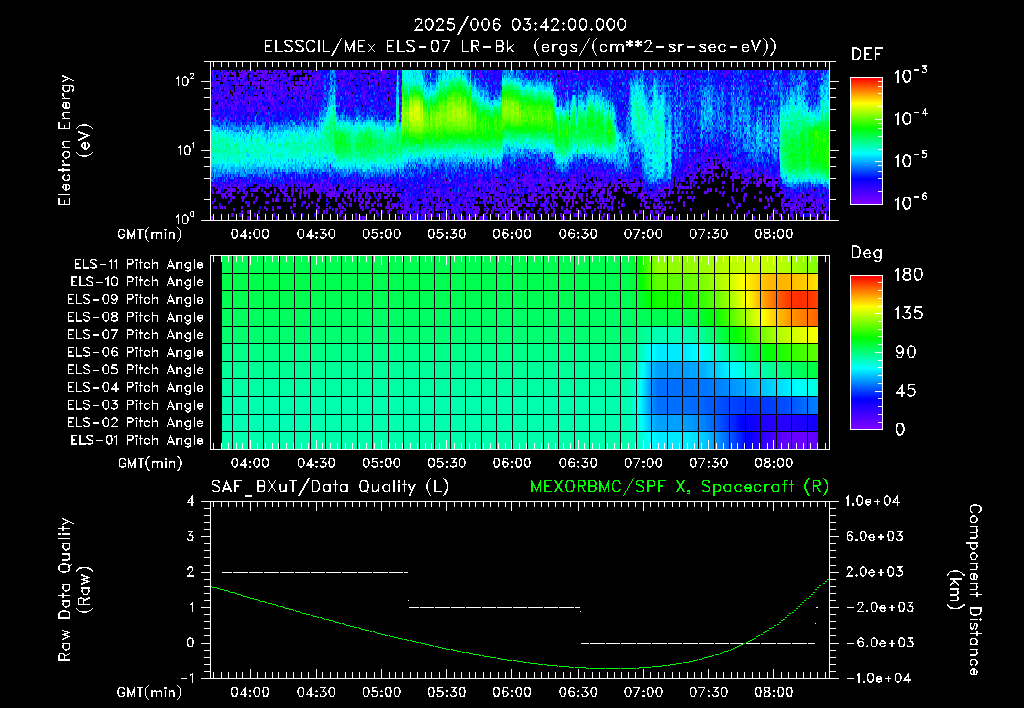Select the ELS-10 Pitch Angle row label
Image resolution: width=1024 pixels, height=708 pixels.
tap(137, 282)
